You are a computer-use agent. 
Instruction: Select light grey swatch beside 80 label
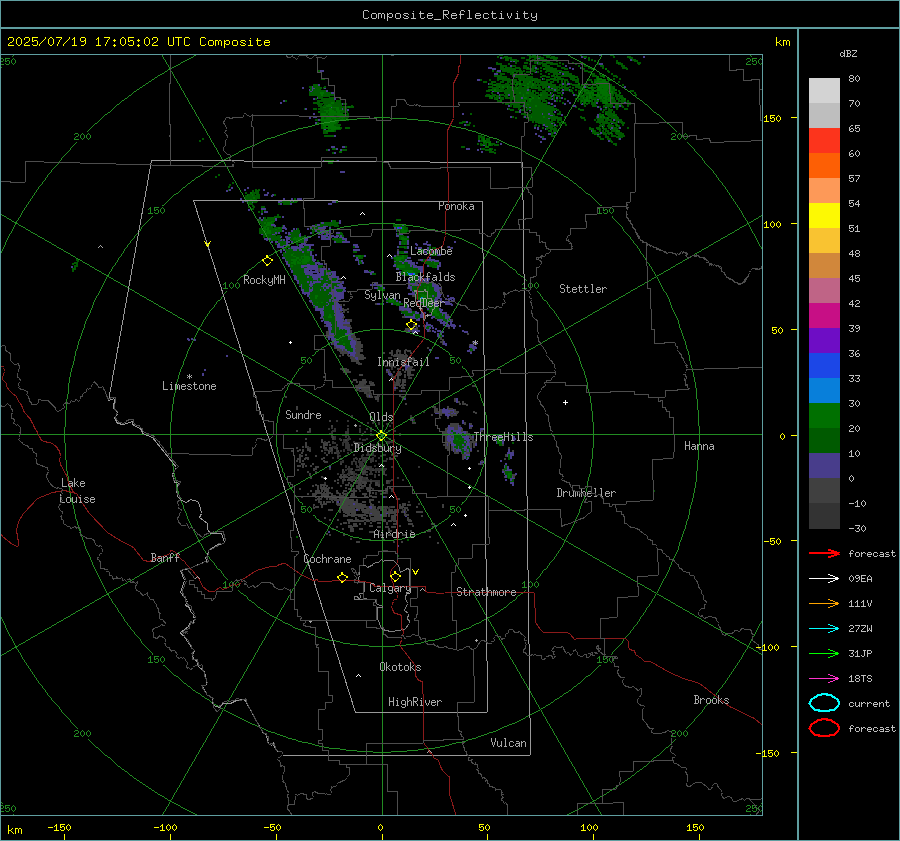point(824,91)
